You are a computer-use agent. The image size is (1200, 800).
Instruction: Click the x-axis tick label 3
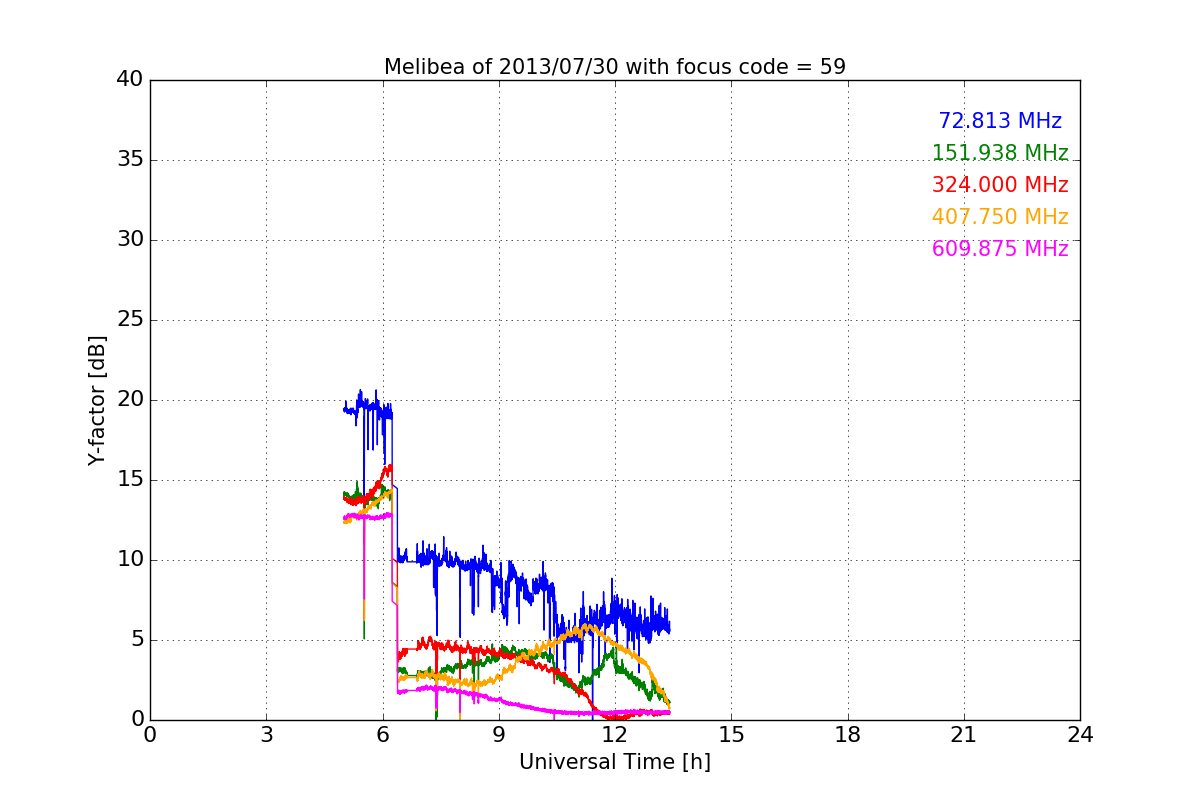click(x=266, y=735)
